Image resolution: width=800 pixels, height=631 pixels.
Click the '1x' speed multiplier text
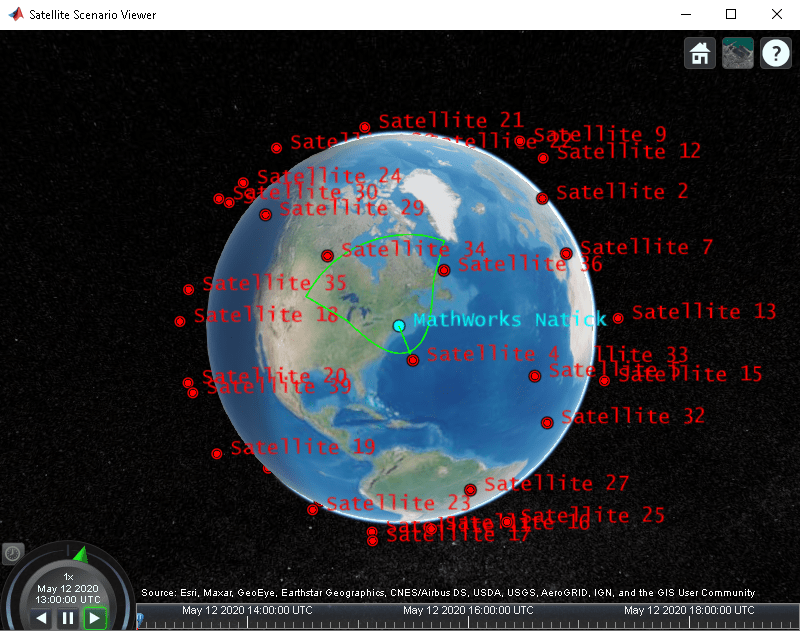tap(68, 577)
